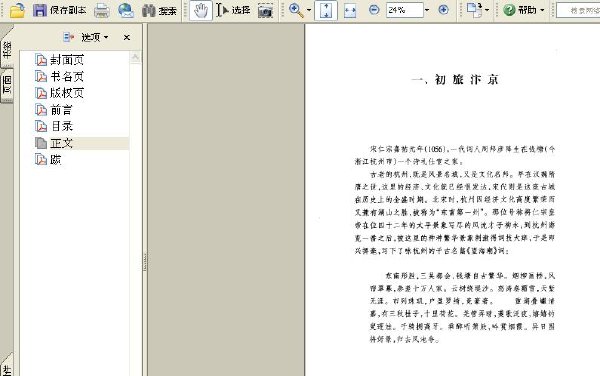Click the PDF icon beside 前言

point(41,110)
